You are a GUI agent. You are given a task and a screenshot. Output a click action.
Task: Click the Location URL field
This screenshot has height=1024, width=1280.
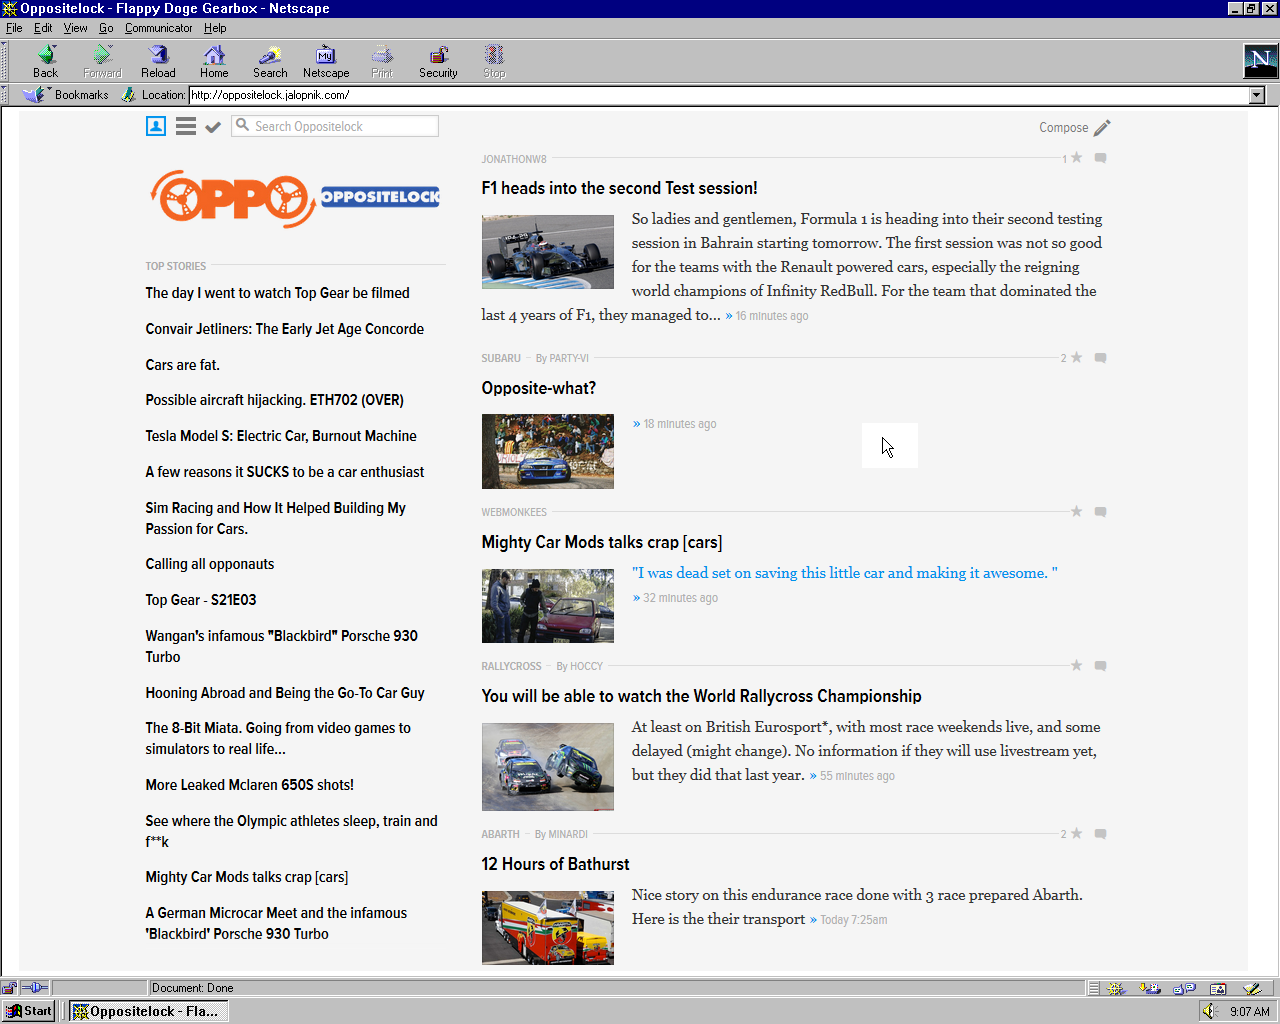[718, 95]
